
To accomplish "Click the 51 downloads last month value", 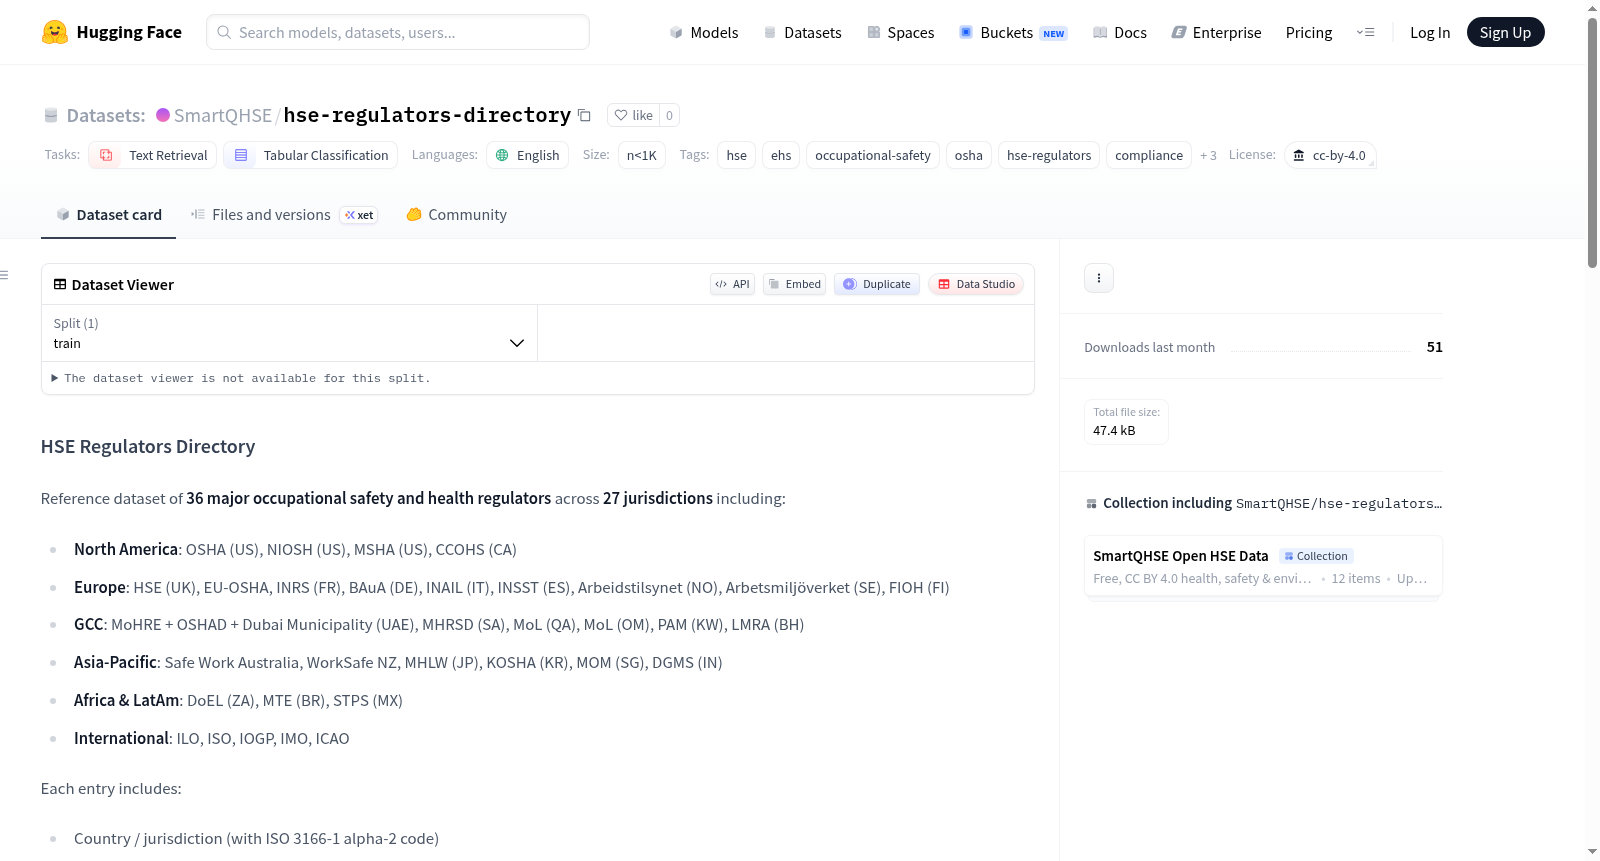I will point(1435,347).
